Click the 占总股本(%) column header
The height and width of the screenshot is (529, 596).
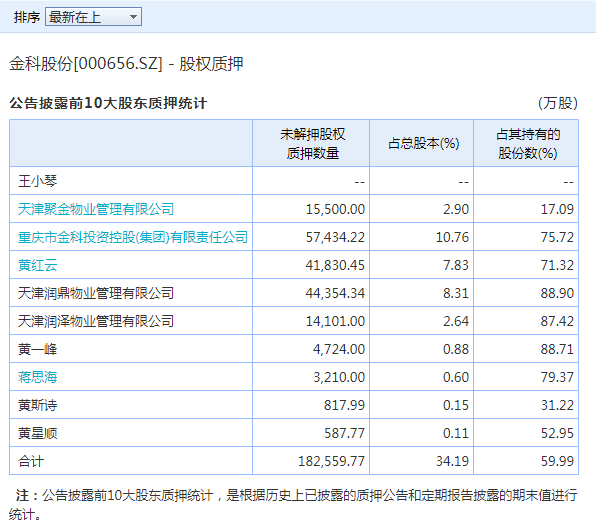423,144
